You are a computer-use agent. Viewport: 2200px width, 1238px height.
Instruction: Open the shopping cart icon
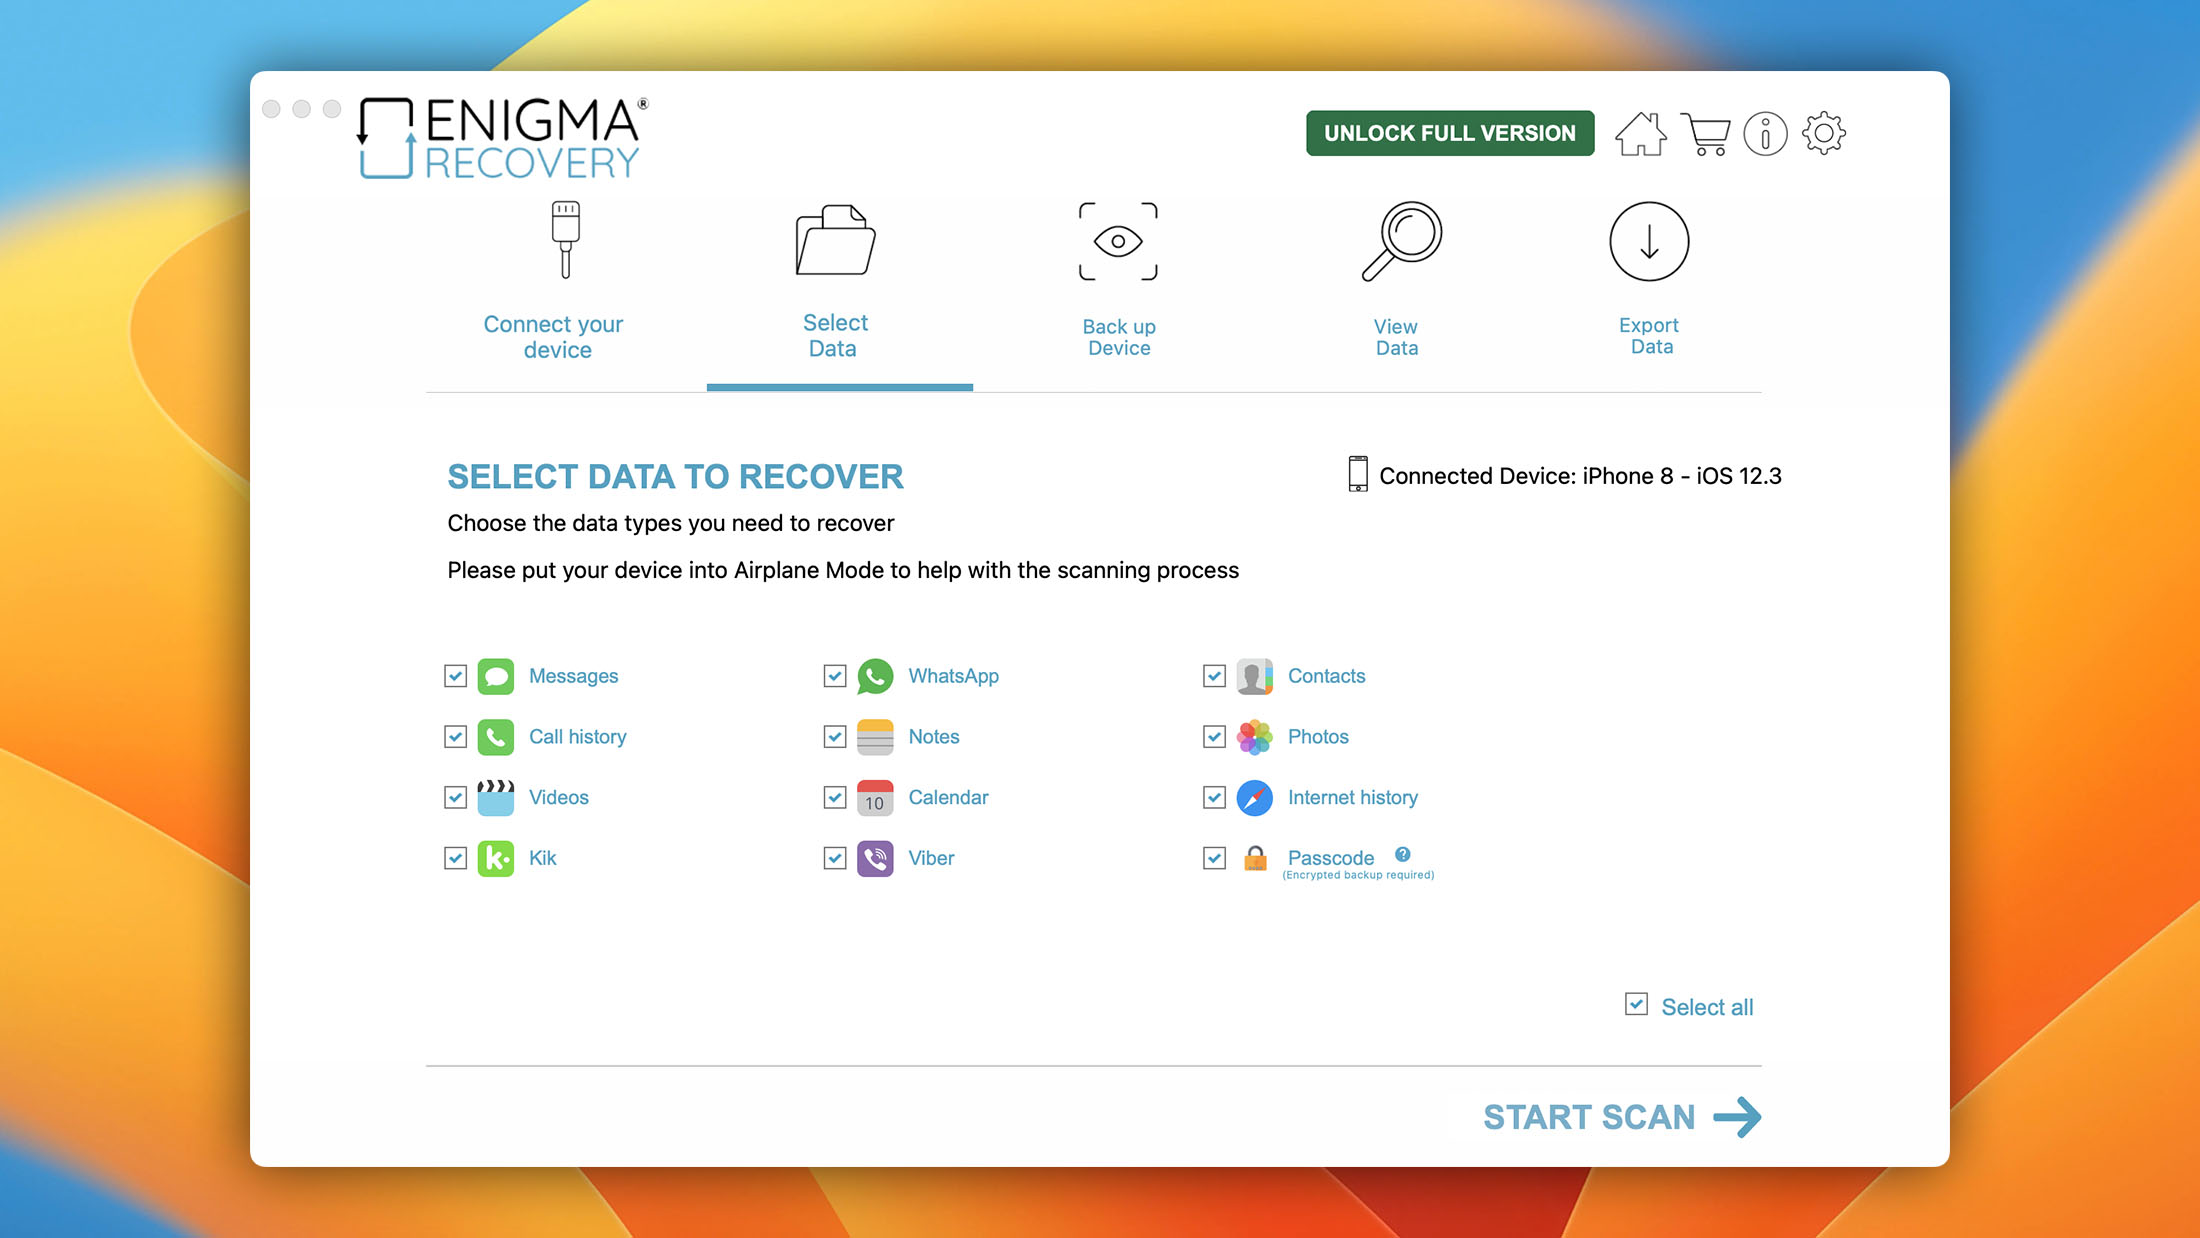tap(1705, 134)
